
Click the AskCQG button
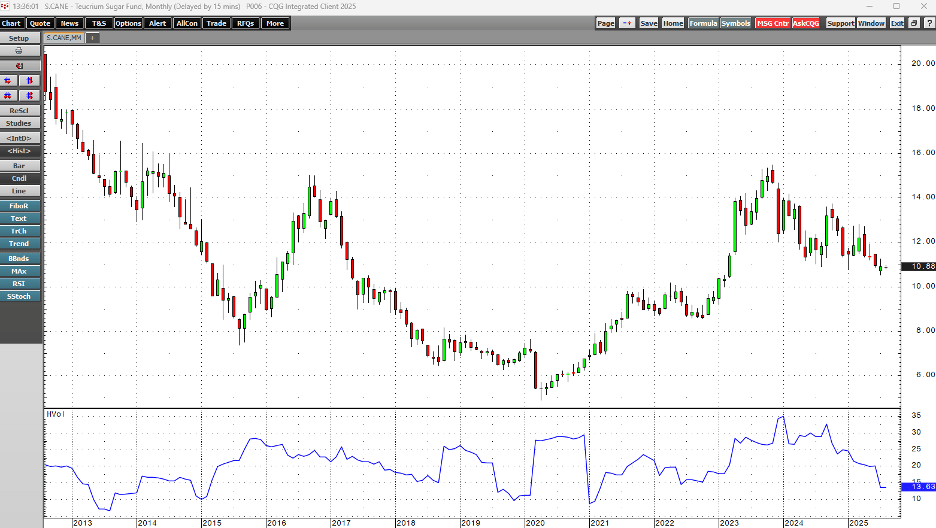[806, 23]
